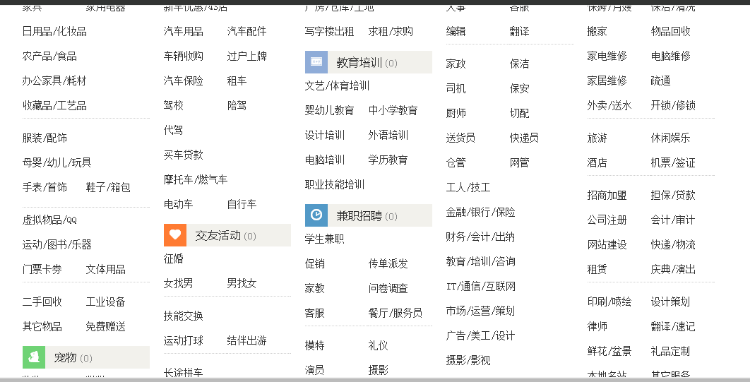Go to 摩托车/燃气车 listings
This screenshot has height=382, width=750.
pos(196,179)
